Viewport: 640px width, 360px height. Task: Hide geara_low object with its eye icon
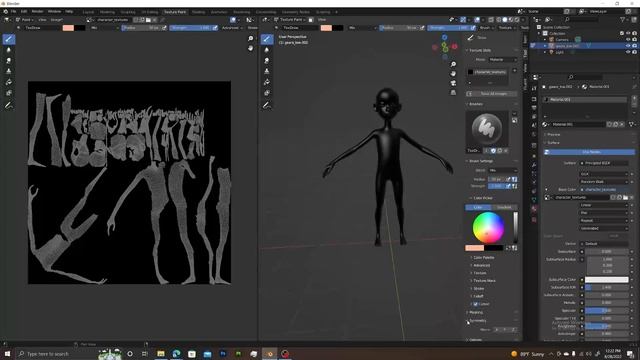pos(628,46)
